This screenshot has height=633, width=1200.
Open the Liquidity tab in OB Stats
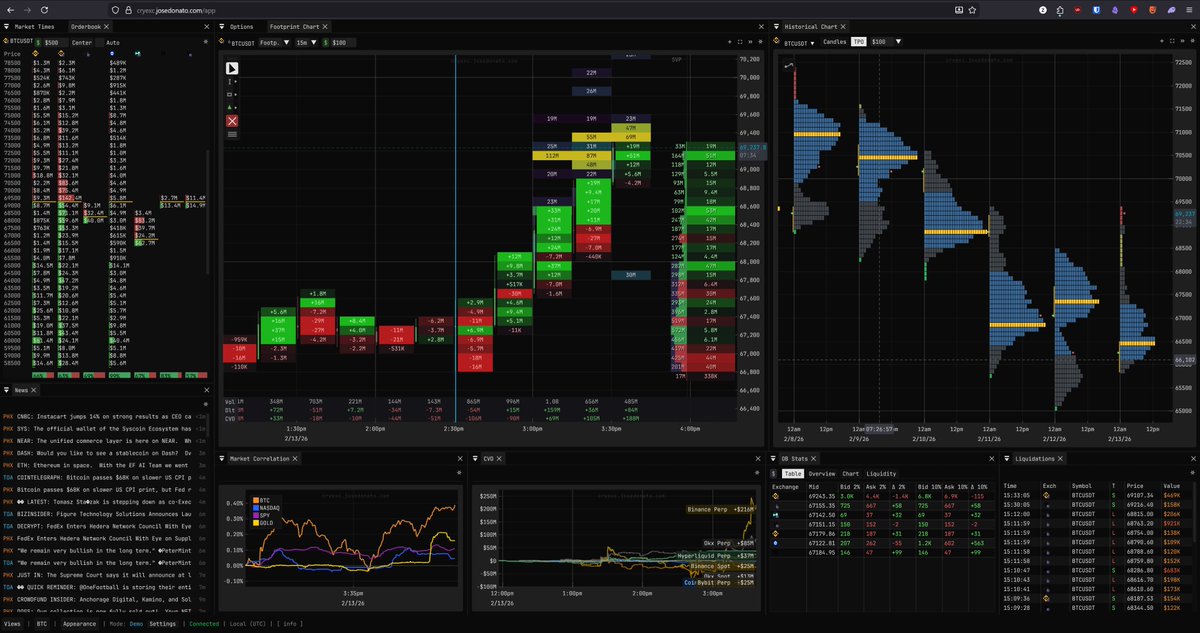[881, 474]
